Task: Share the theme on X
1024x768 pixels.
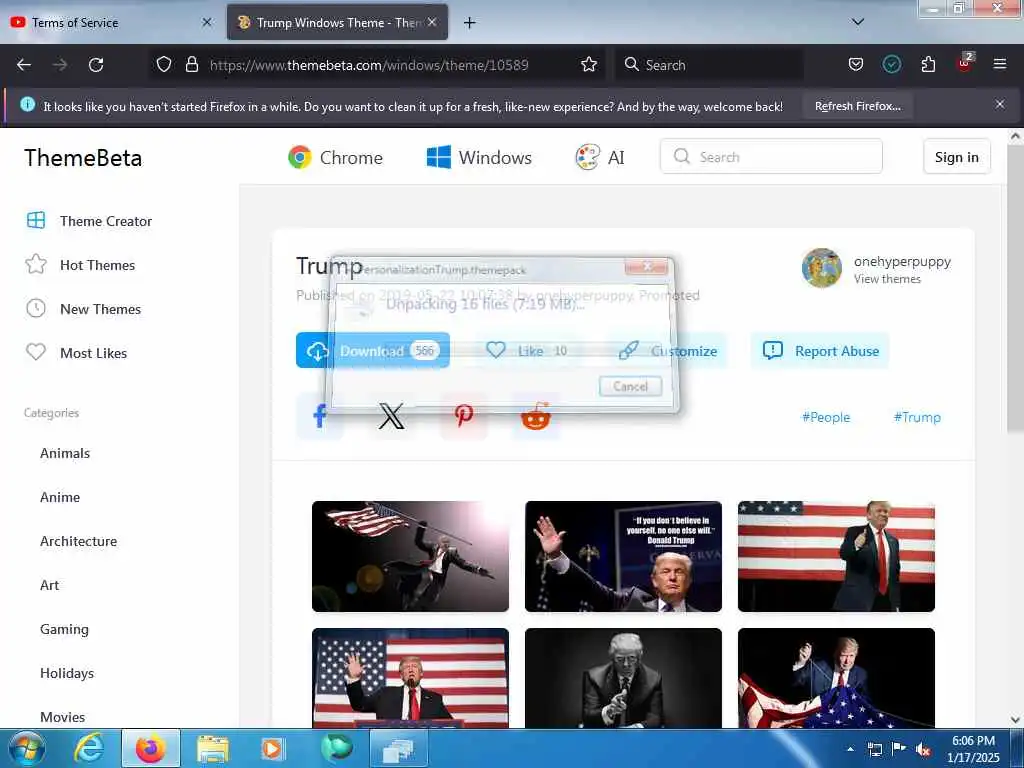Action: (x=392, y=416)
